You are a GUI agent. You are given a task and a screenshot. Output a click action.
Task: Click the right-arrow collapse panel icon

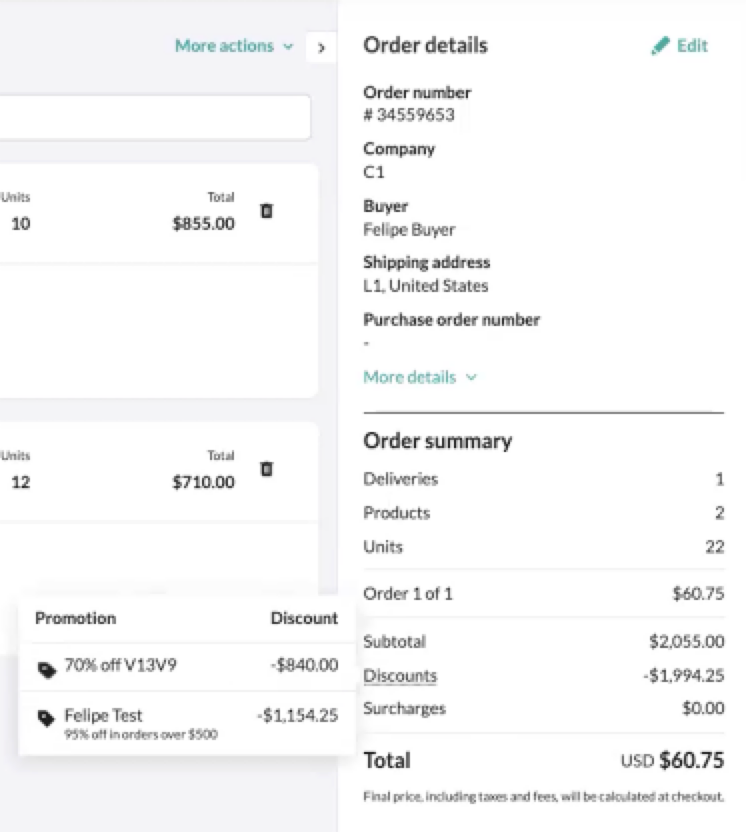(x=321, y=46)
